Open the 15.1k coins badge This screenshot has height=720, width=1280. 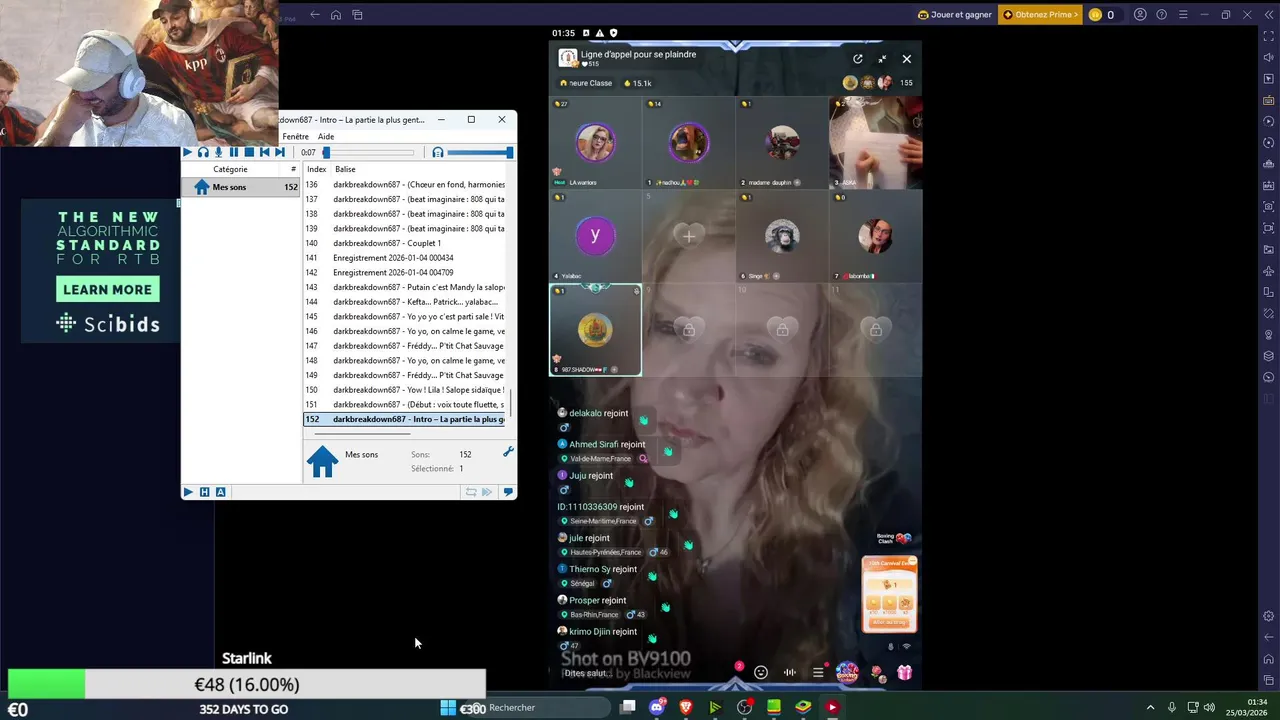coord(638,83)
